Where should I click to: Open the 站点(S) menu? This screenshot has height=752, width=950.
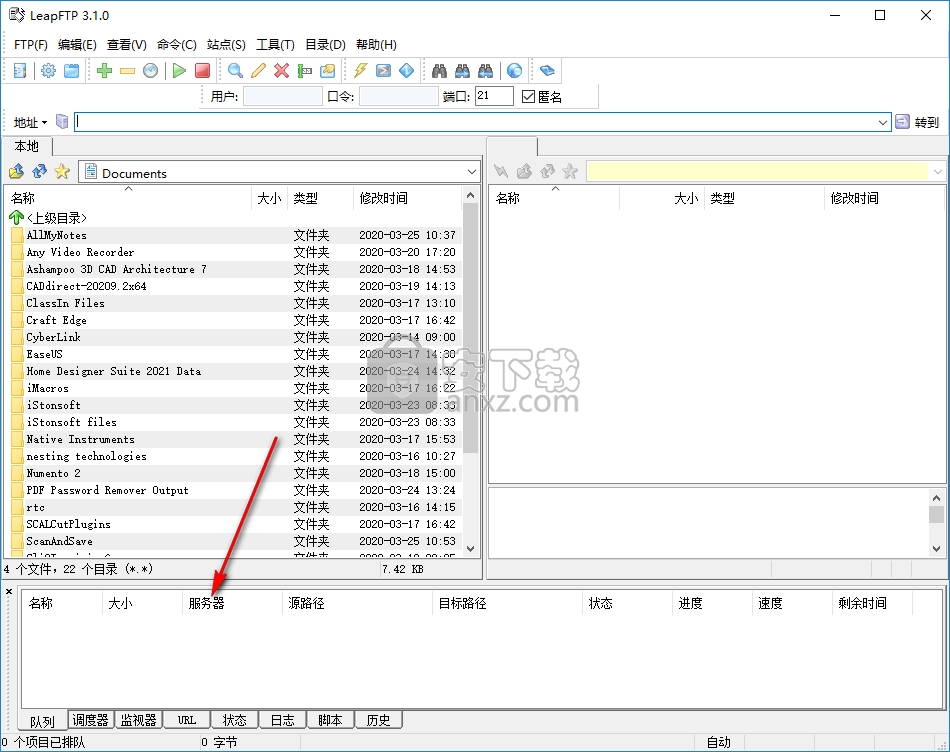(x=226, y=44)
